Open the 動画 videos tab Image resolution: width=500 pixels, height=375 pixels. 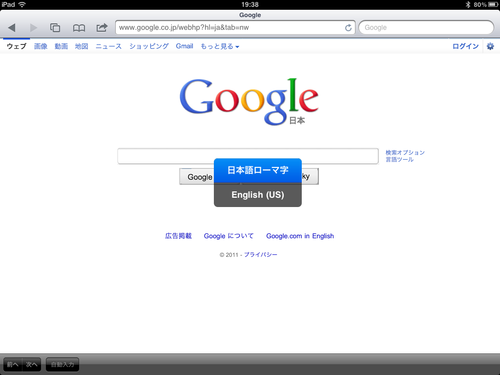pyautogui.click(x=61, y=46)
